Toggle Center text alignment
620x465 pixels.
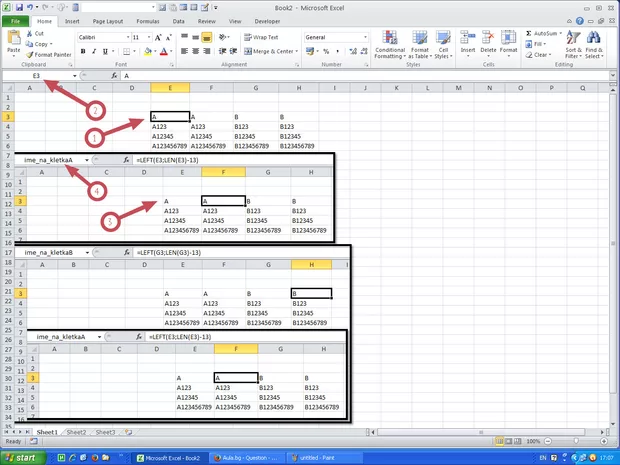[195, 51]
